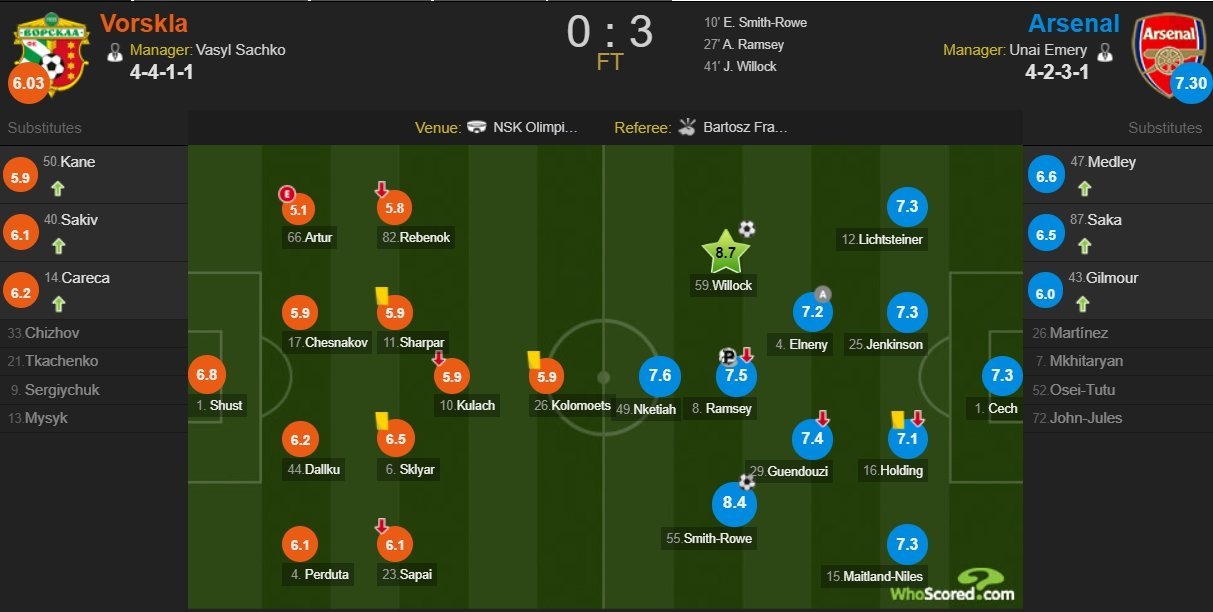
Task: Click Willock's star rating badge
Action: (x=725, y=252)
